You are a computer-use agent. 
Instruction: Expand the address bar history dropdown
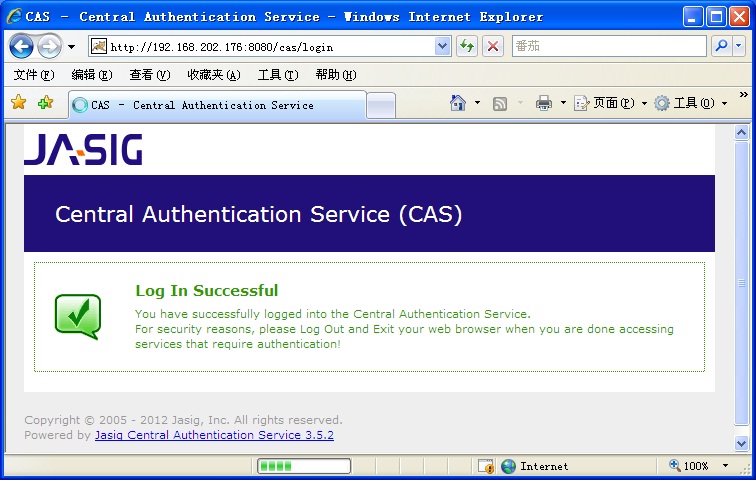442,46
